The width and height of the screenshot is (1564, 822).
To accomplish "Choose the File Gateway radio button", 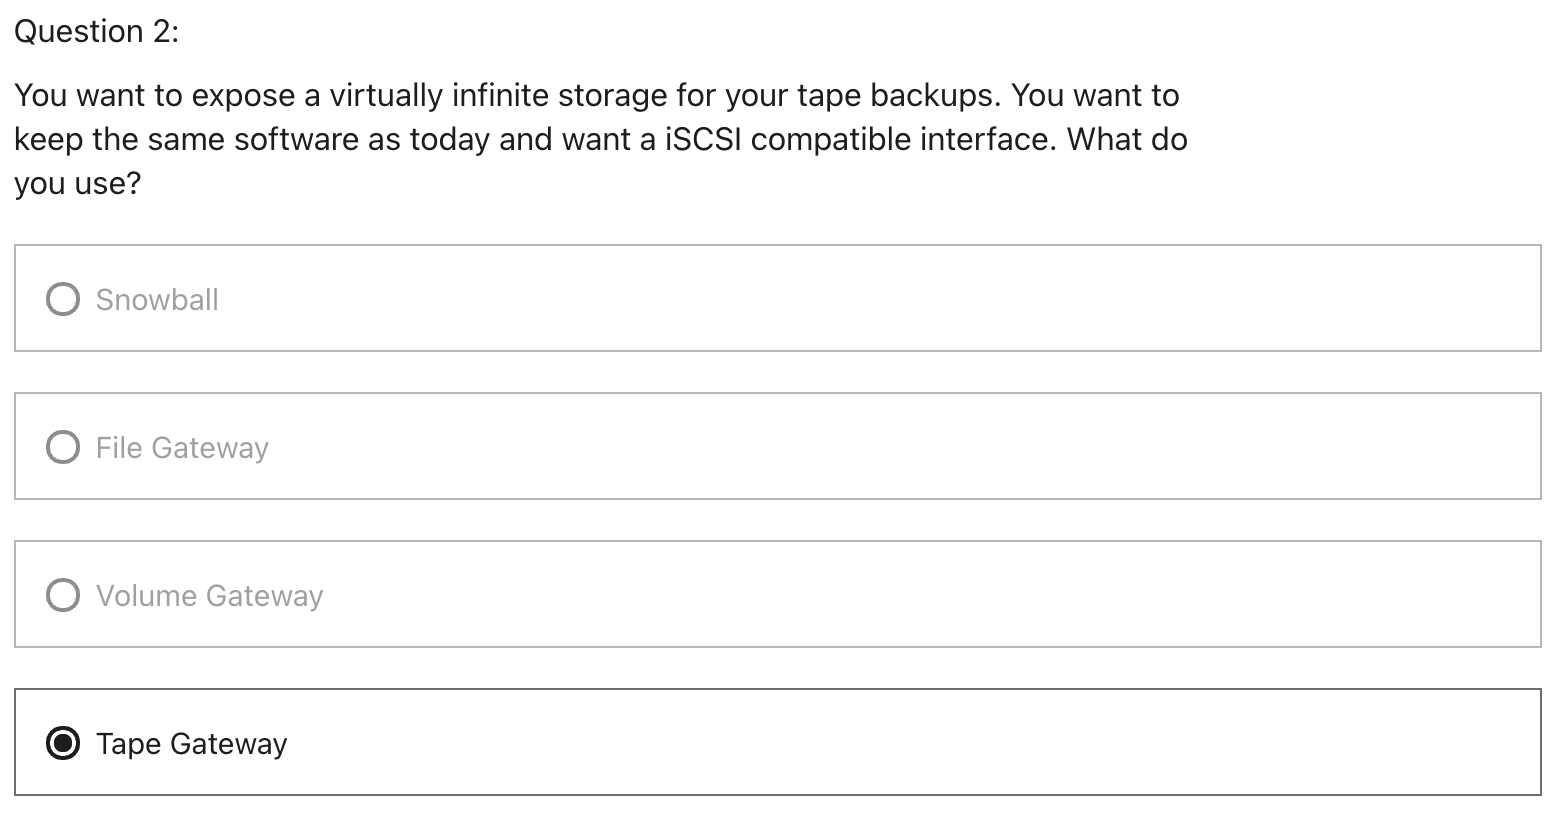I will pos(63,447).
